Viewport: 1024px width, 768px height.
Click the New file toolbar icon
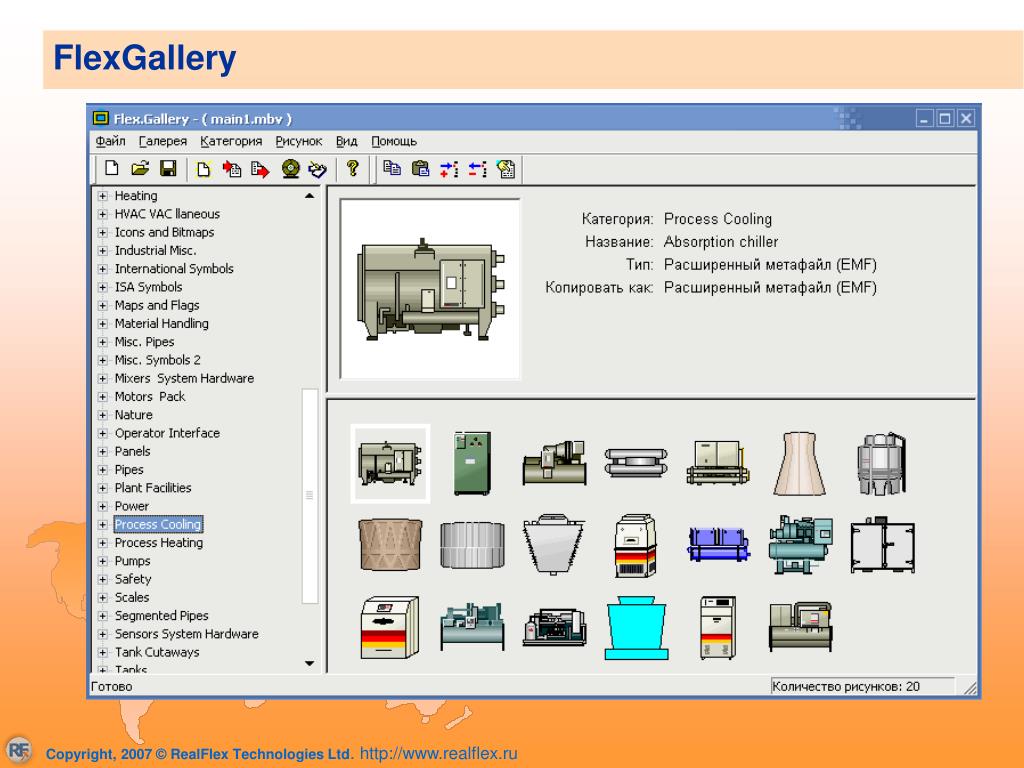[x=112, y=169]
